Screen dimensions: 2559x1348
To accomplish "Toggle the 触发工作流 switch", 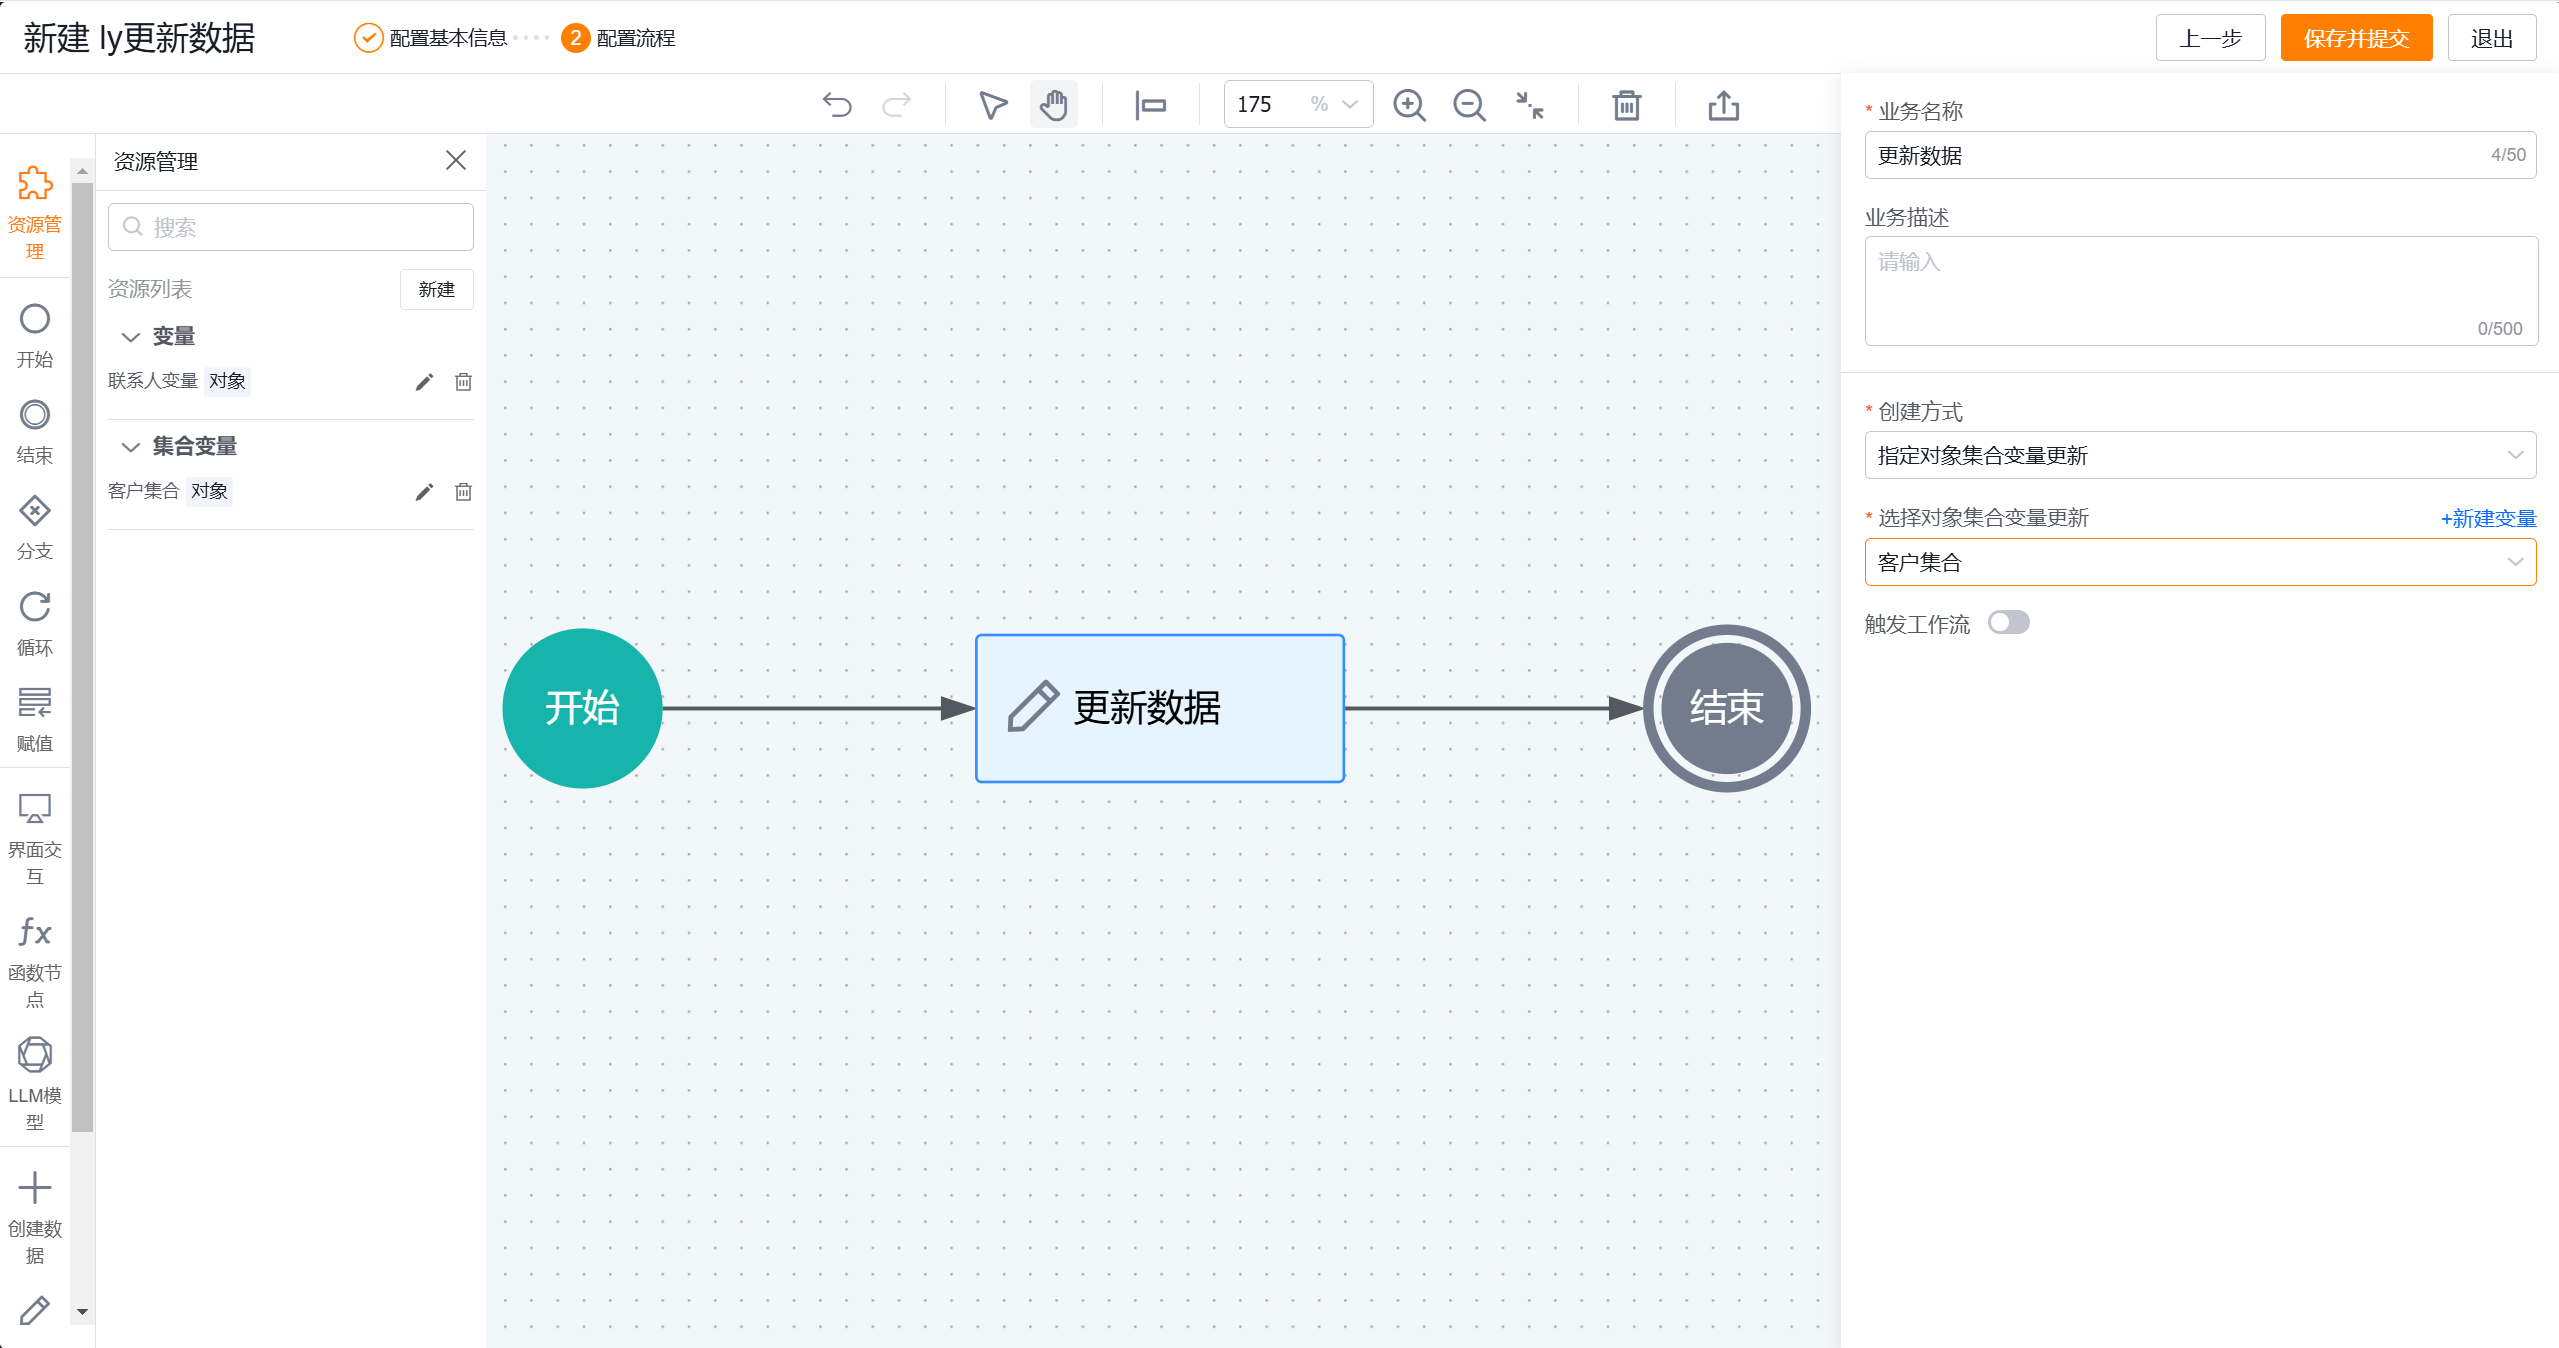I will [x=2008, y=623].
